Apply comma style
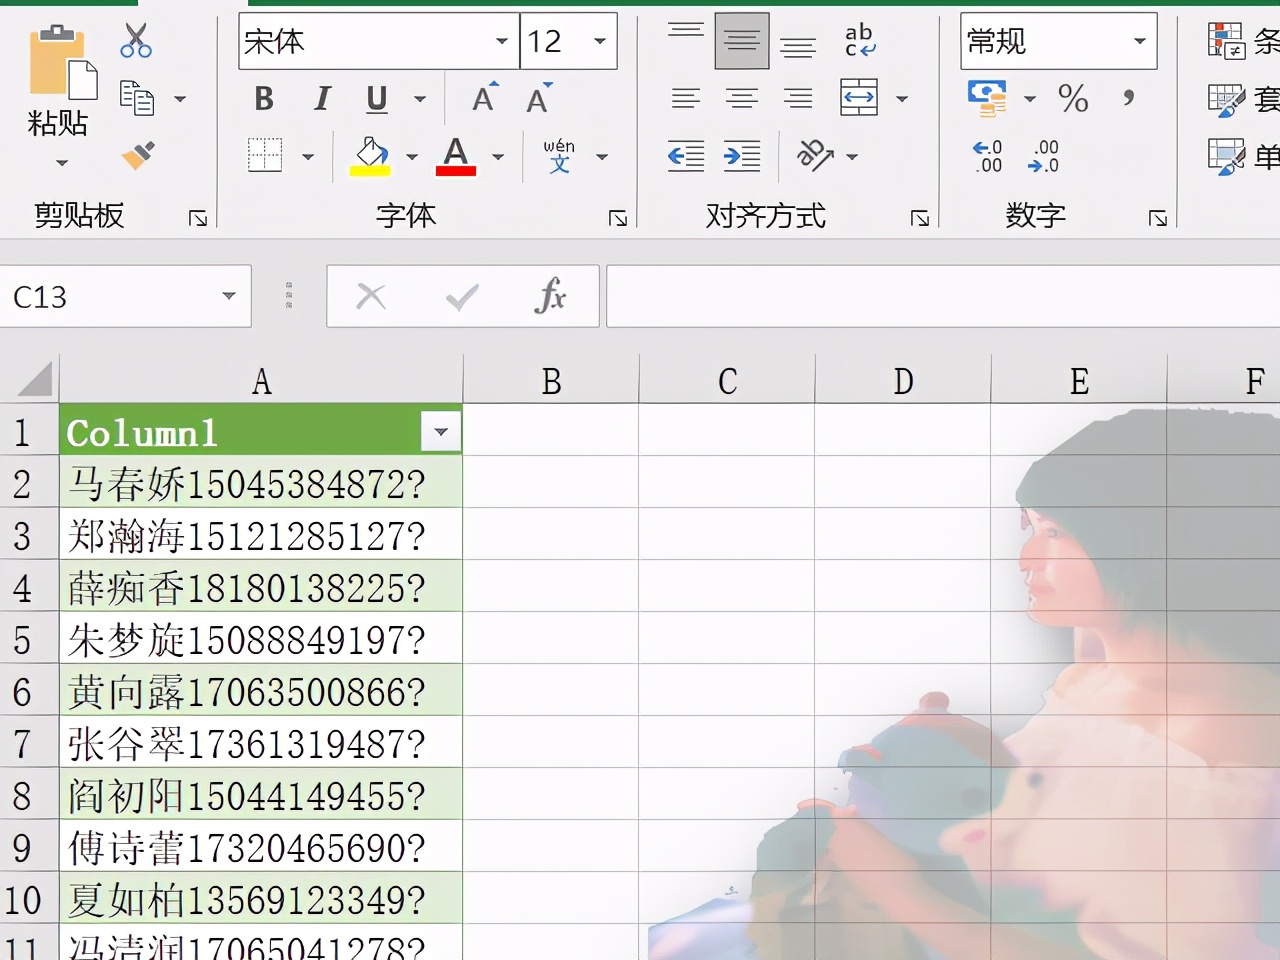The height and width of the screenshot is (960, 1280). [1128, 97]
